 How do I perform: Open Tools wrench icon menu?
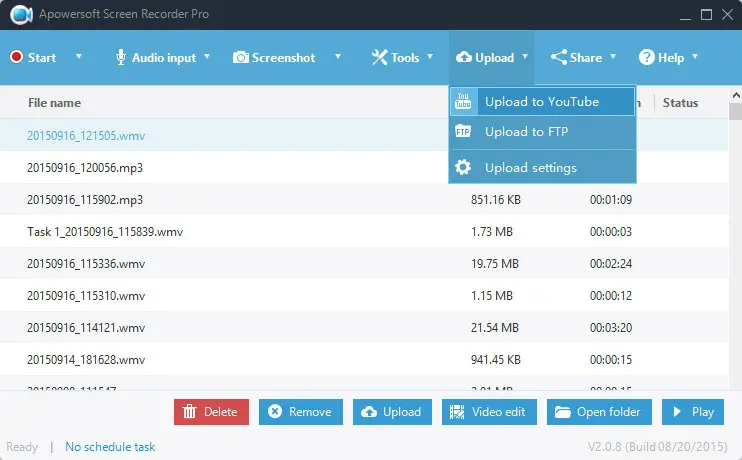[x=379, y=57]
